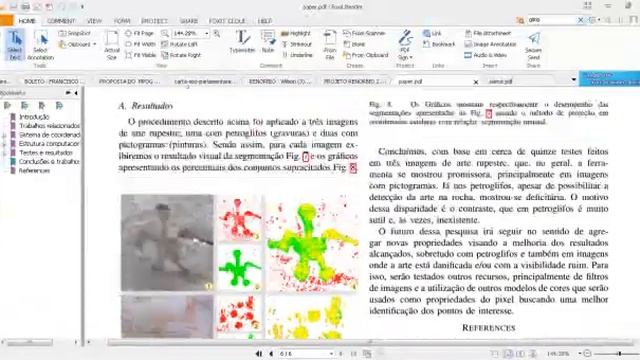Open the document tab list dropdown arrow
640x360 pixels.
coord(573,79)
